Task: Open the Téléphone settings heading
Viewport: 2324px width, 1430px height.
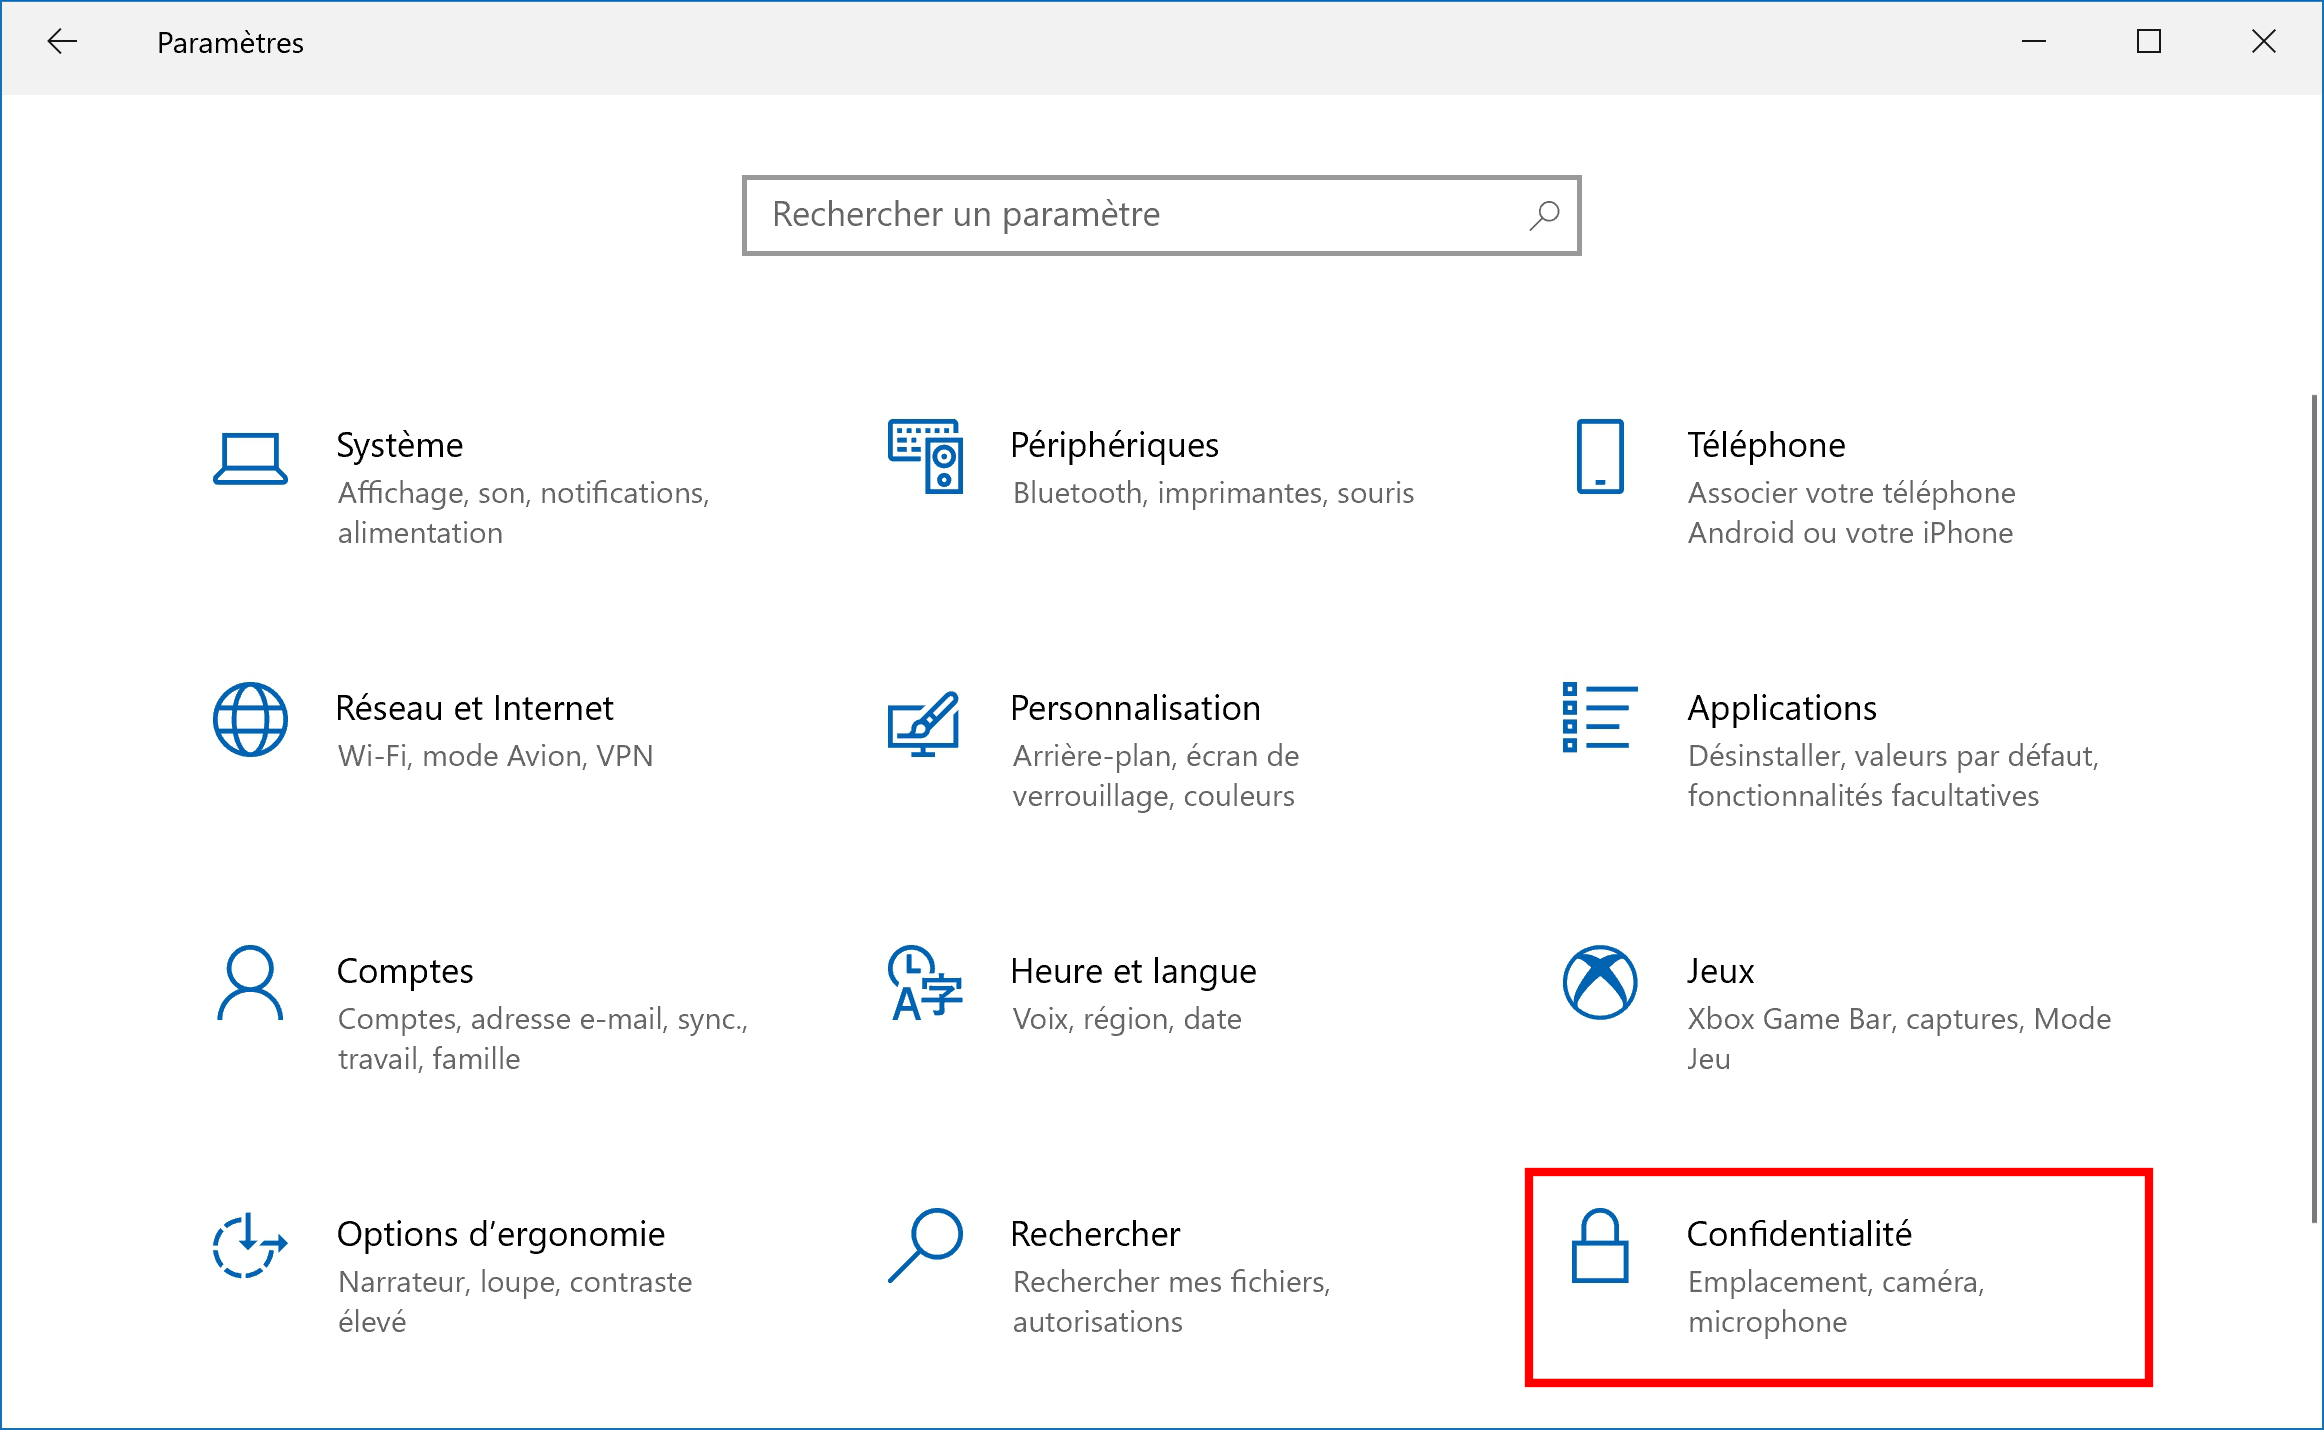Action: point(1766,445)
